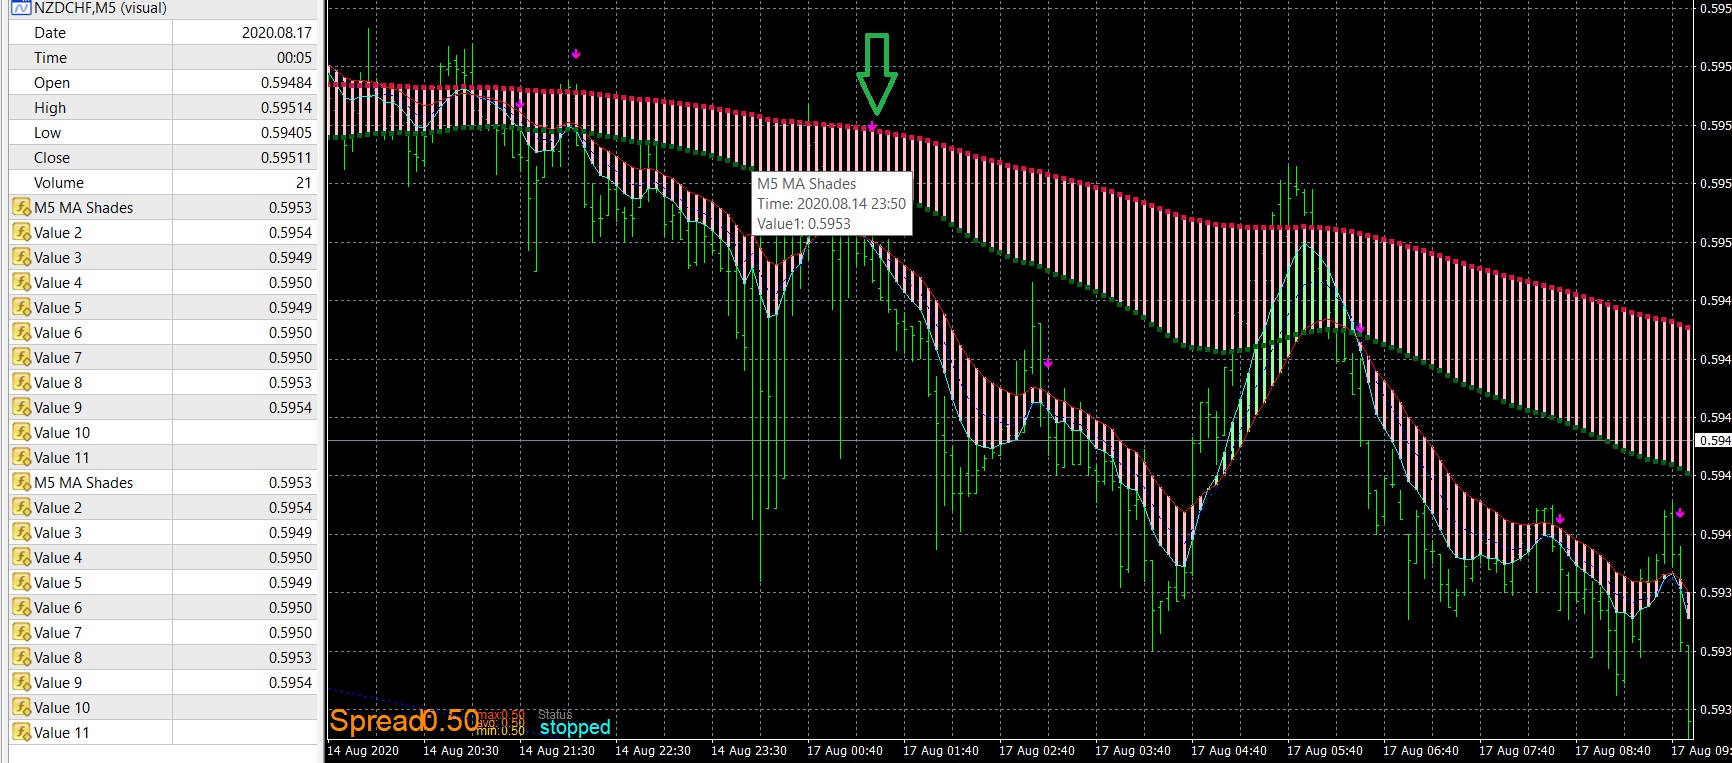Select the Close row label
The width and height of the screenshot is (1732, 763).
pyautogui.click(x=52, y=158)
